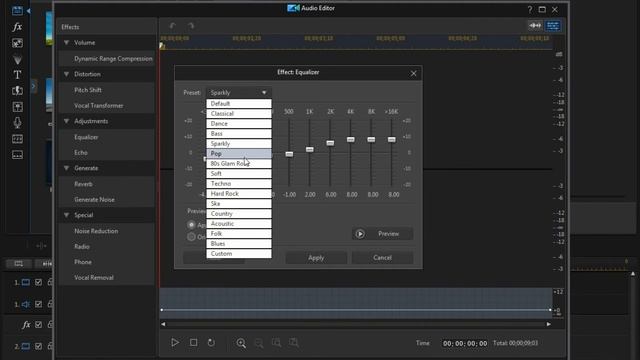Viewport: 640px width, 360px height.
Task: Click Apply in the Equalizer dialog
Action: [x=316, y=258]
